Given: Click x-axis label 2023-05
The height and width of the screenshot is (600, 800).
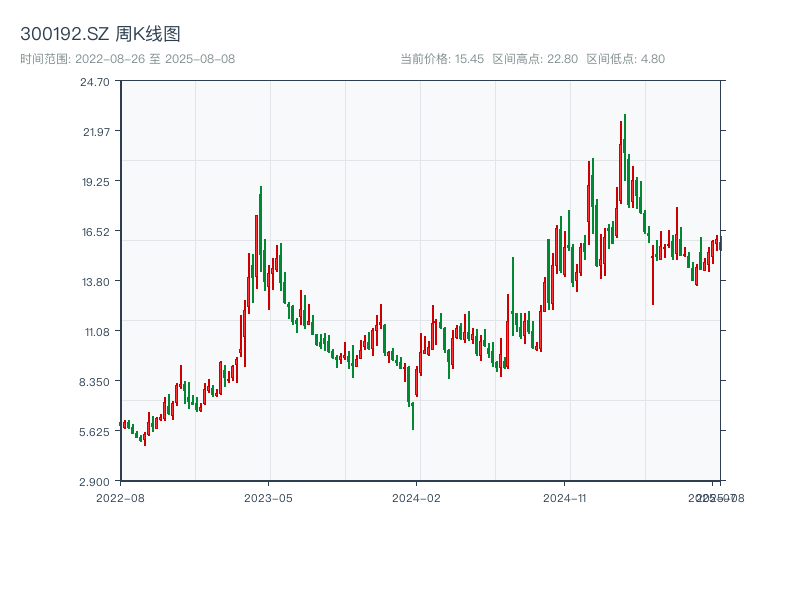Looking at the screenshot, I should (x=268, y=498).
